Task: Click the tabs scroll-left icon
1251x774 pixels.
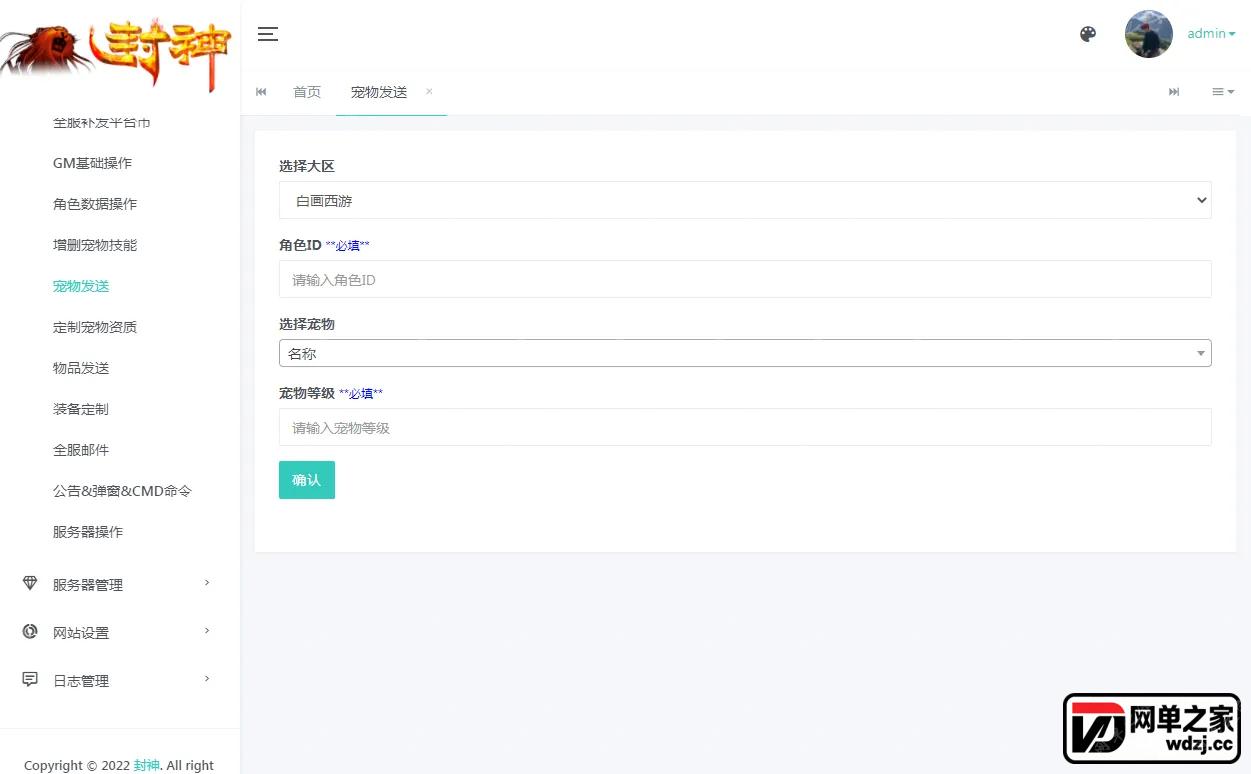Action: coord(261,92)
